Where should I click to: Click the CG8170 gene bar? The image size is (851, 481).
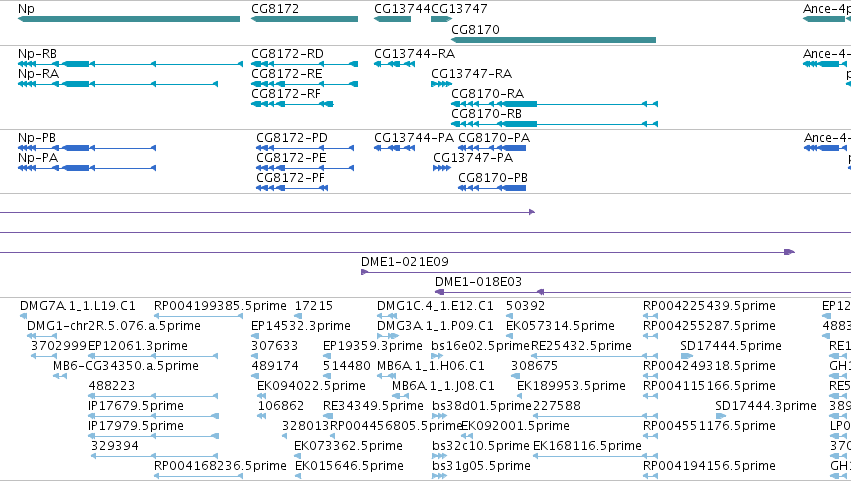[553, 40]
